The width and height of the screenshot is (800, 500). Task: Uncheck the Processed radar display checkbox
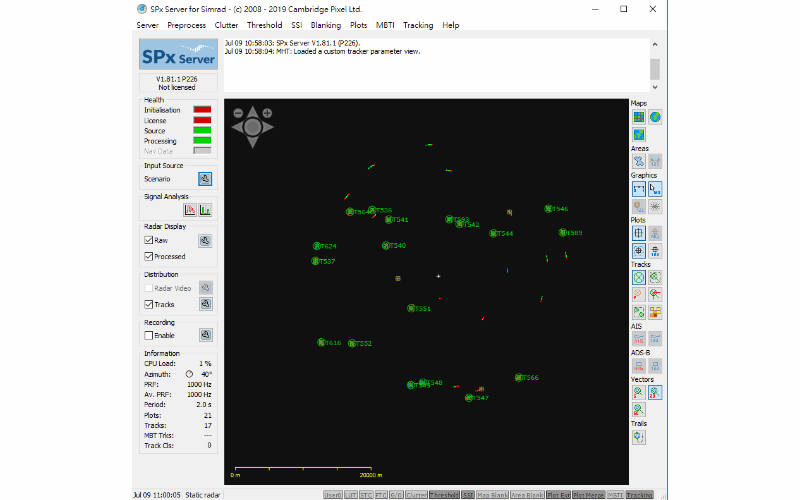click(148, 256)
